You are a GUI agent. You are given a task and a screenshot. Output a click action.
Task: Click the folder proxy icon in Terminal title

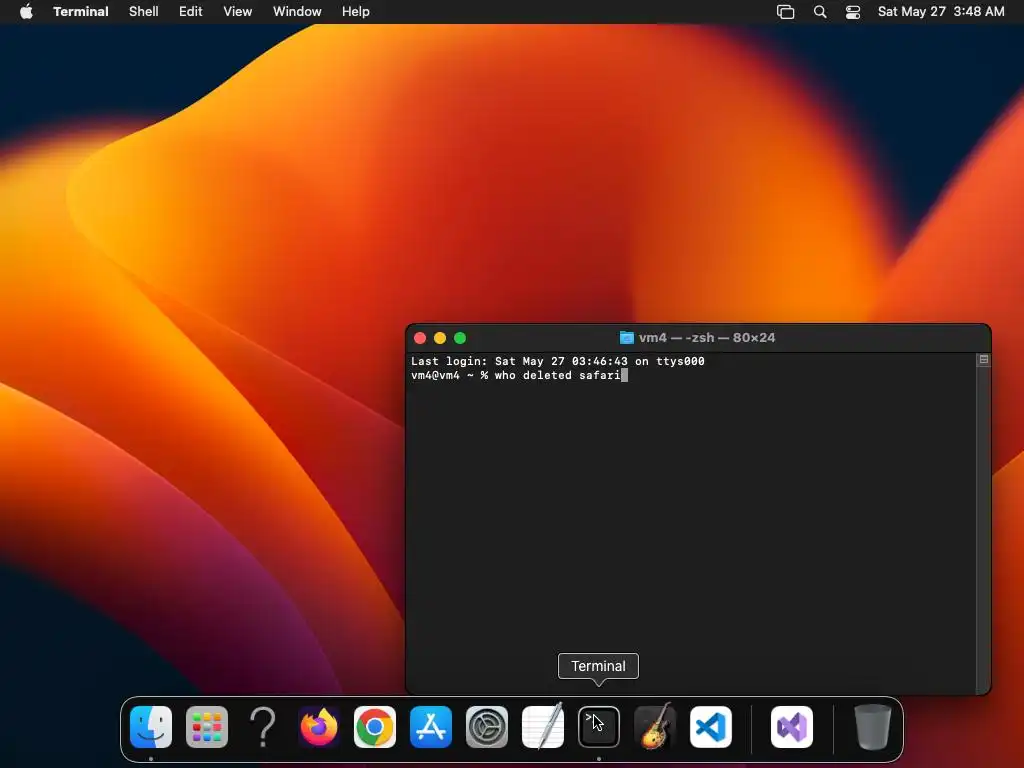626,338
